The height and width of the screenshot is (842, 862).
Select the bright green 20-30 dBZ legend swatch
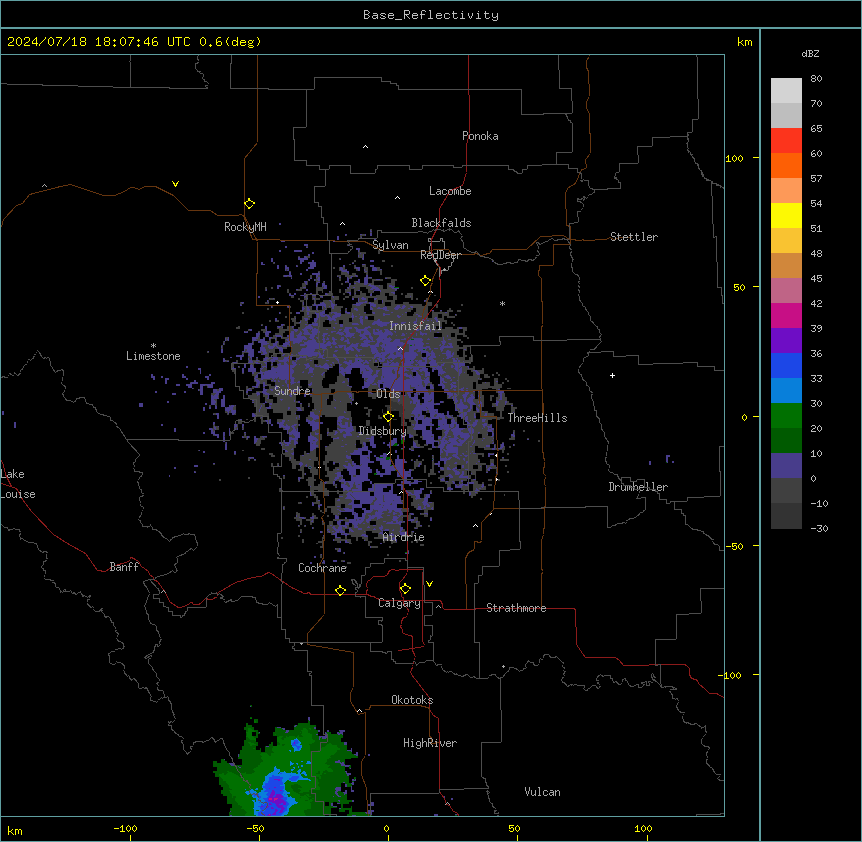(786, 416)
